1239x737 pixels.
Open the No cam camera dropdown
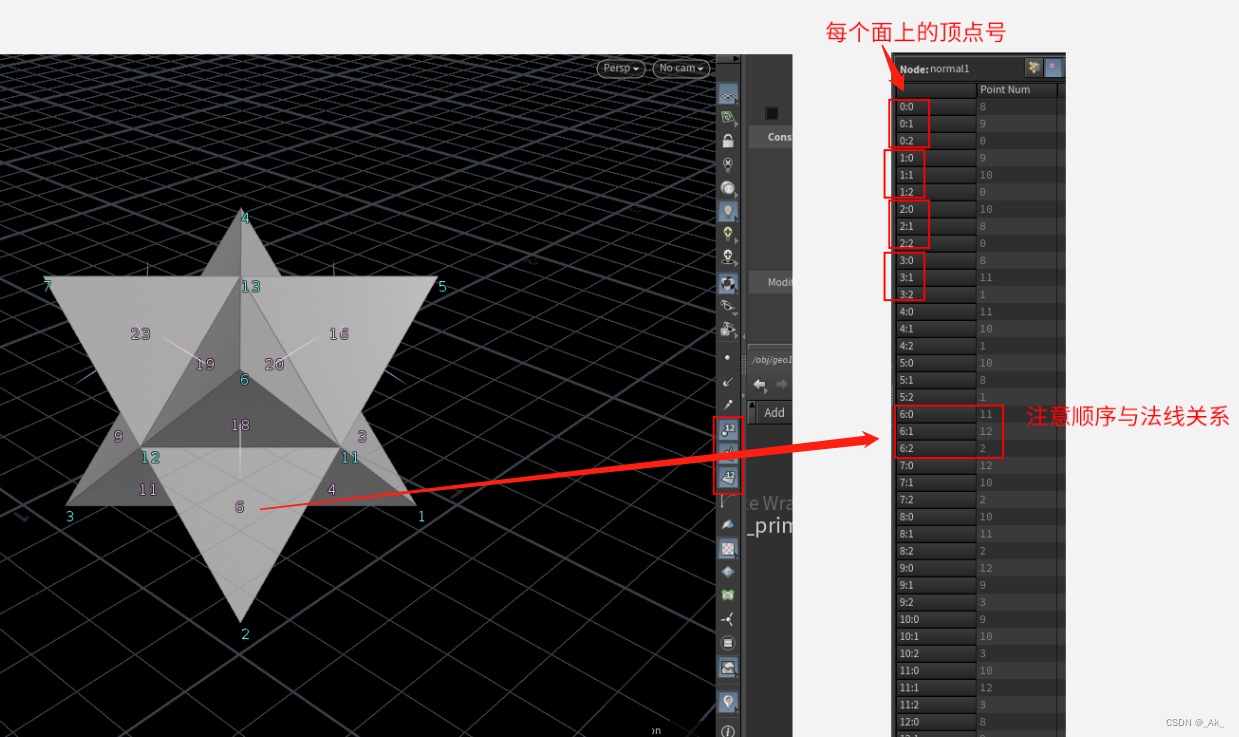coord(681,68)
